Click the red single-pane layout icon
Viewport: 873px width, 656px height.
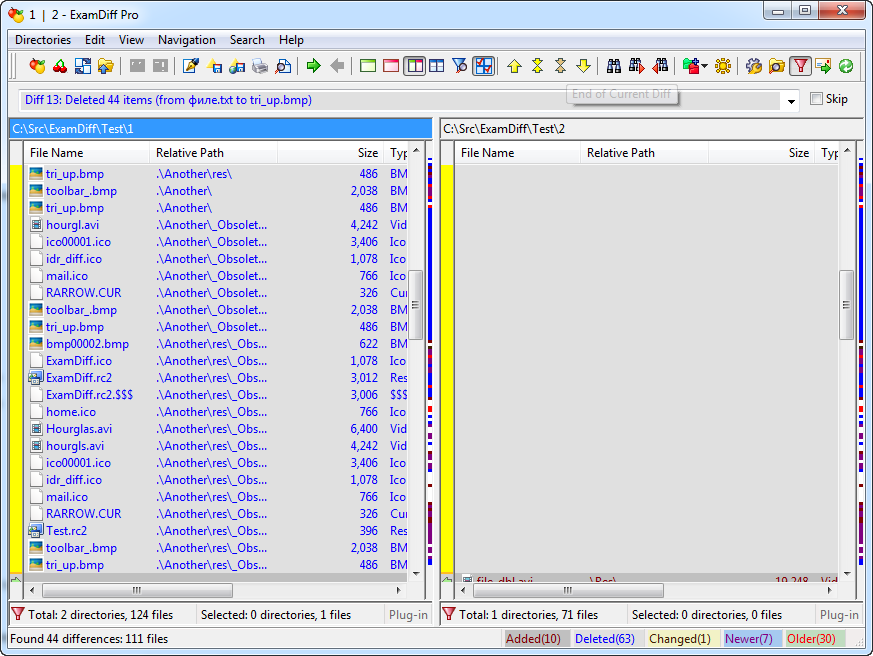[391, 66]
